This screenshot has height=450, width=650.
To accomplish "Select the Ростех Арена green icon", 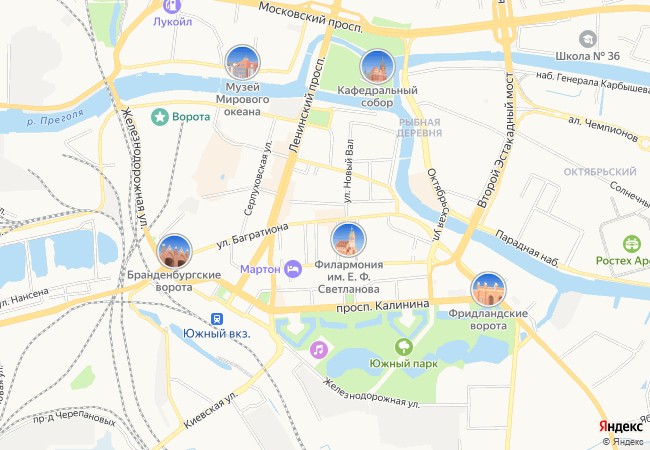I will point(632,244).
